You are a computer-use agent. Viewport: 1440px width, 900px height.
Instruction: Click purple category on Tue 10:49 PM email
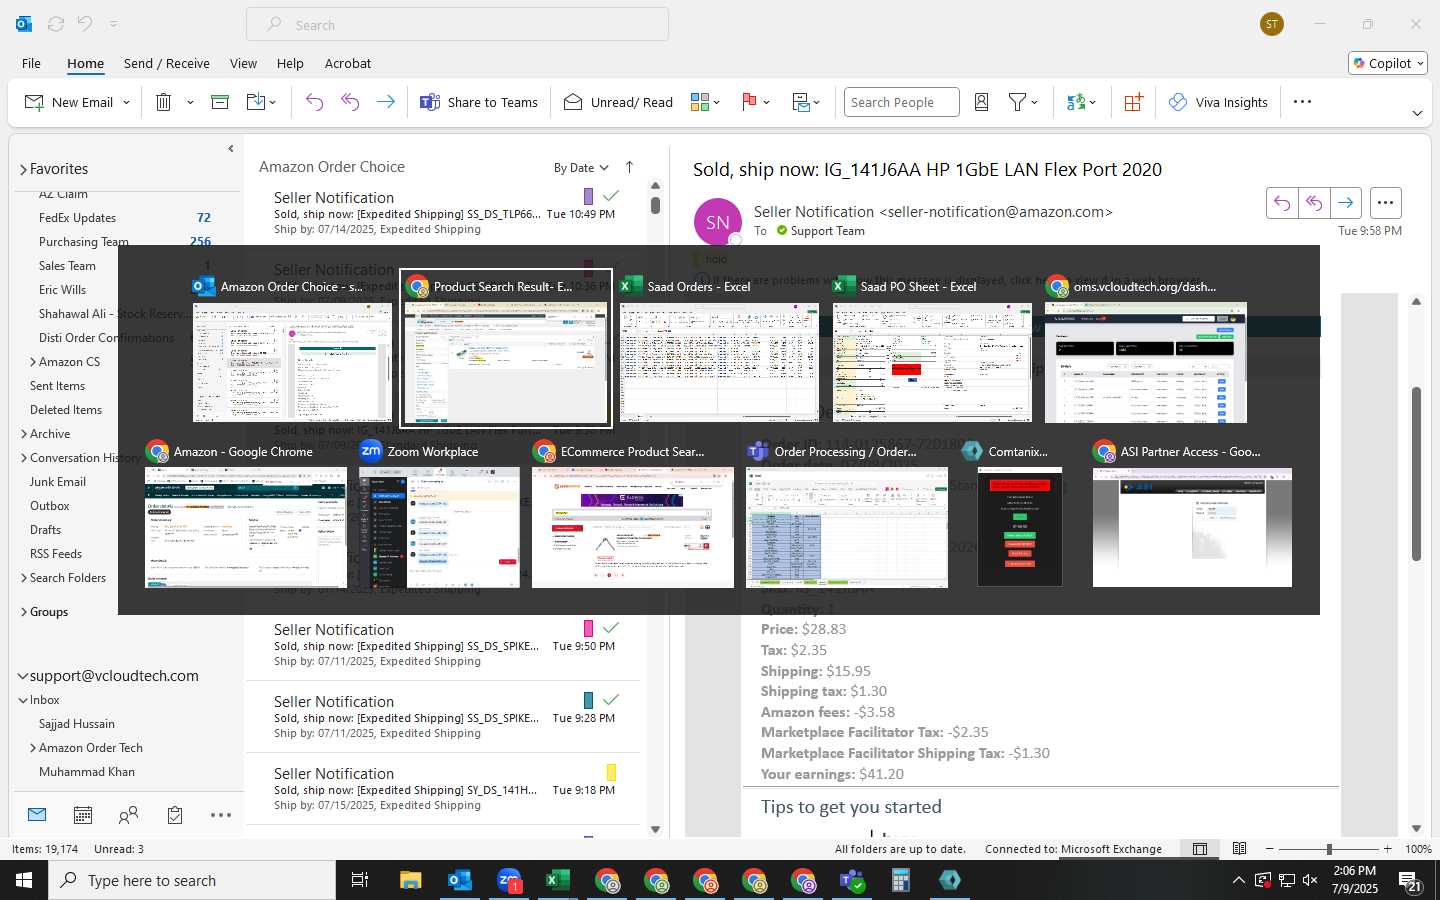[588, 196]
